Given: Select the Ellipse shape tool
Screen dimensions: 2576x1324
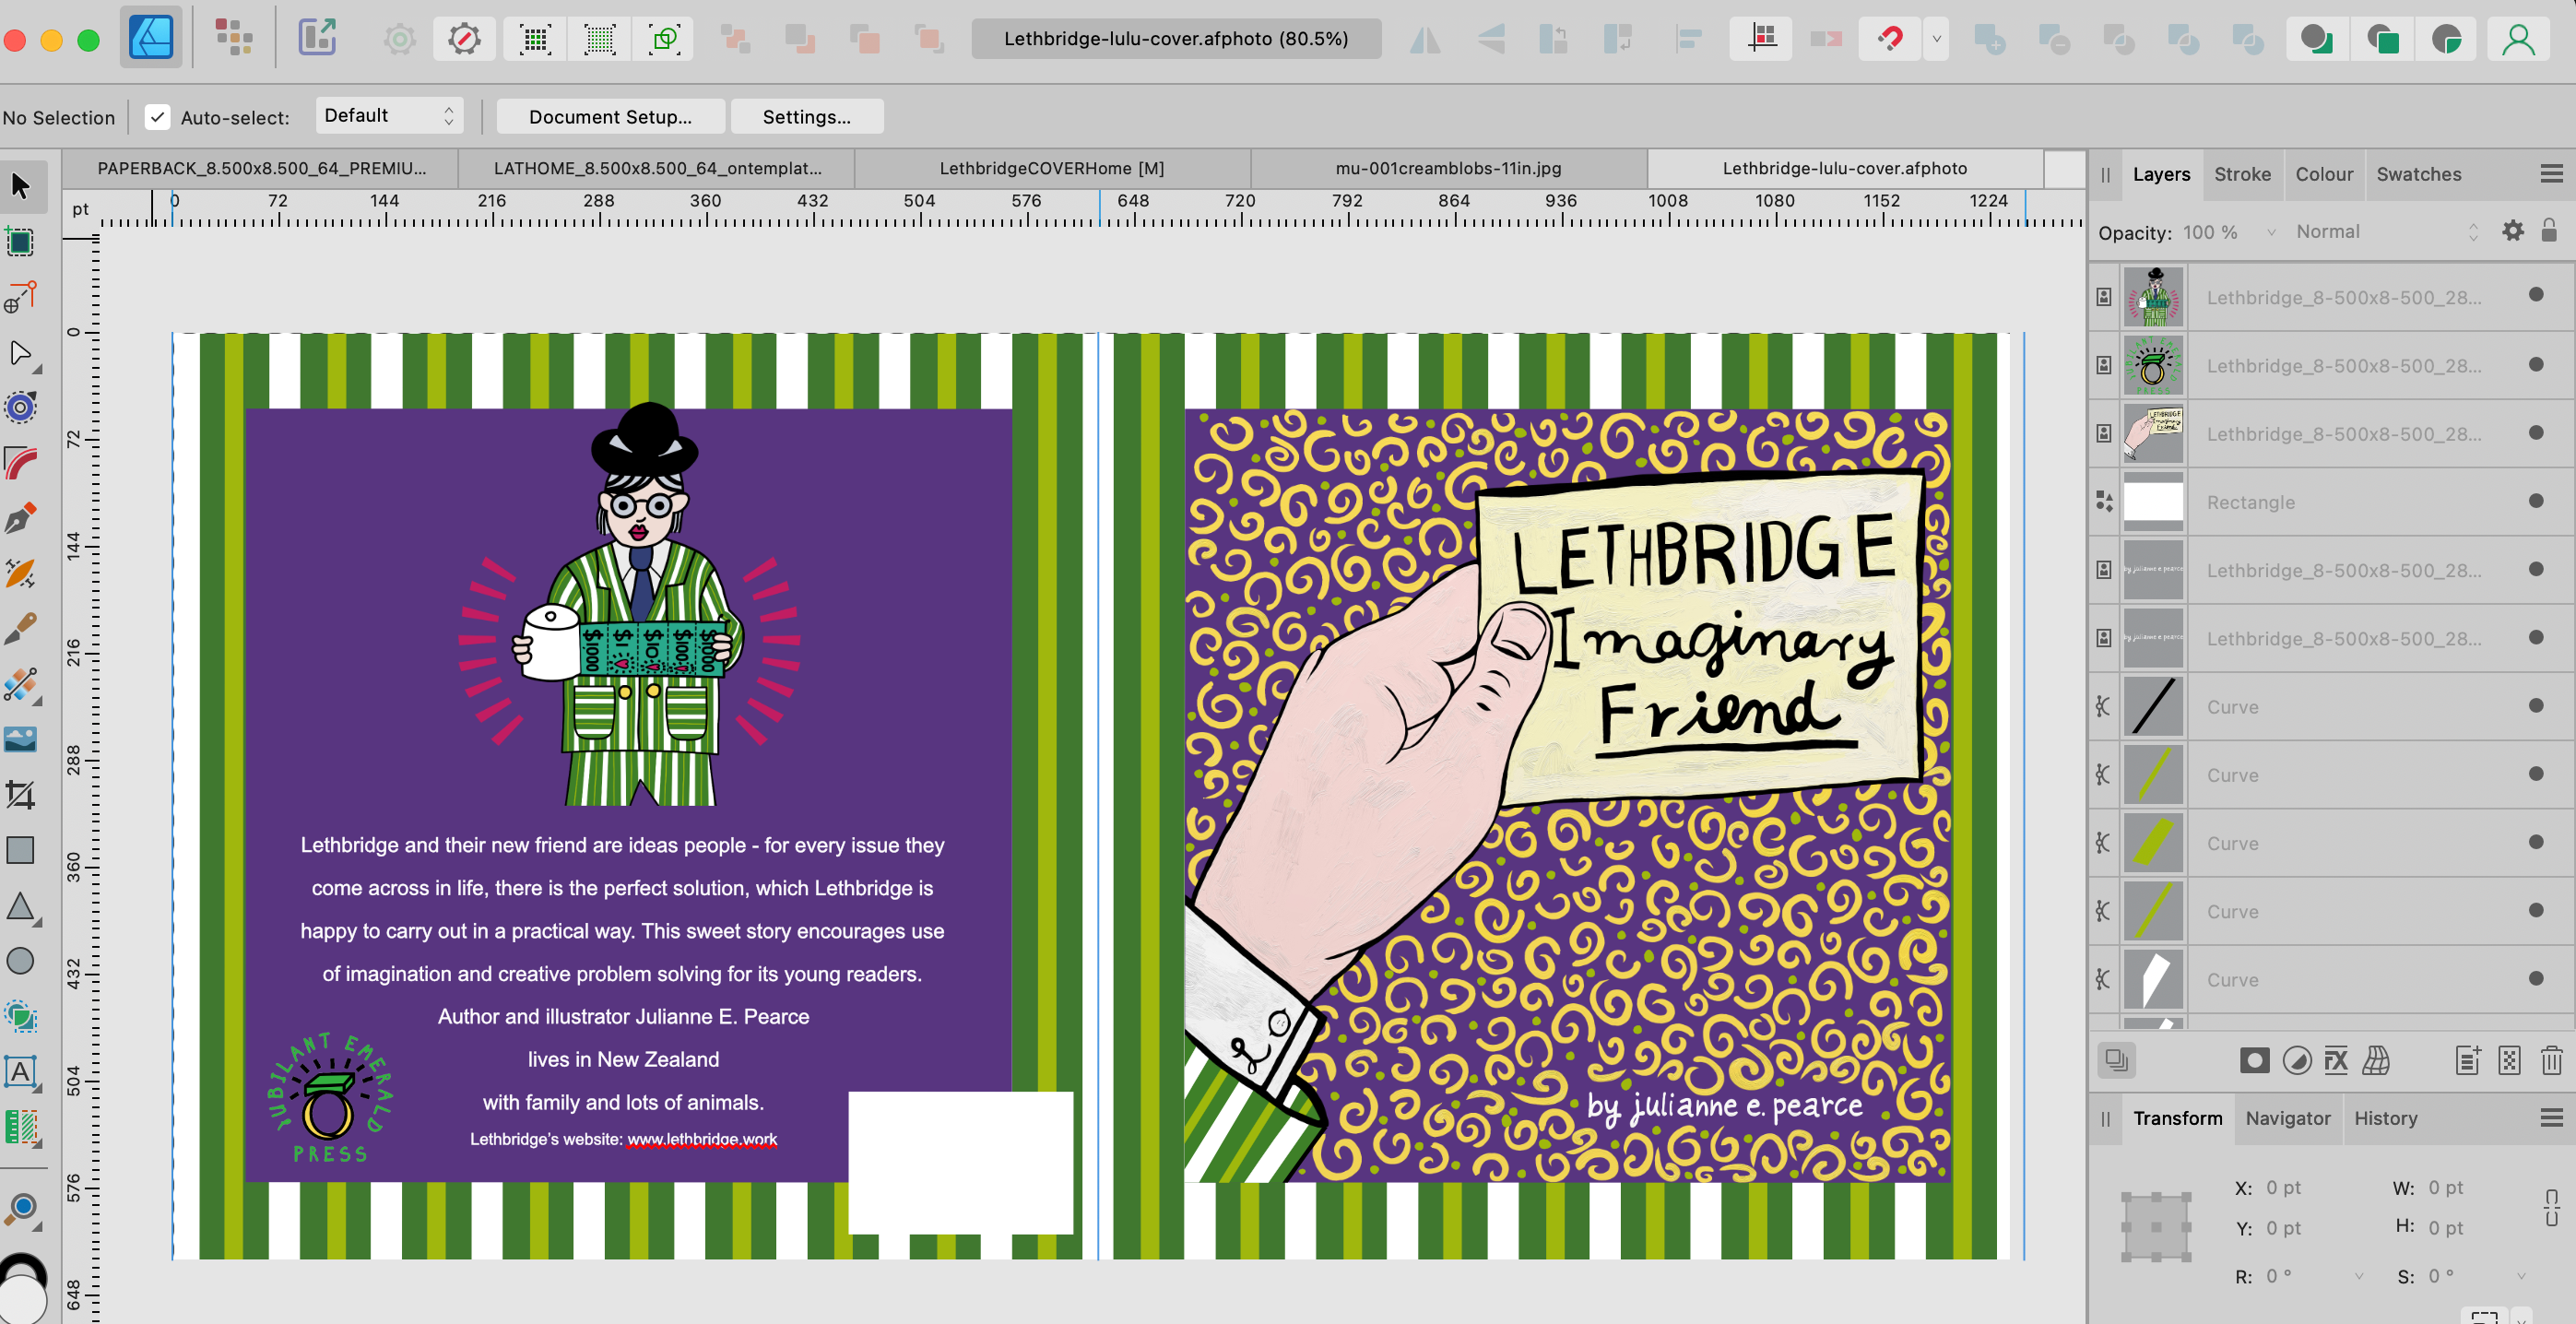Looking at the screenshot, I should [20, 961].
